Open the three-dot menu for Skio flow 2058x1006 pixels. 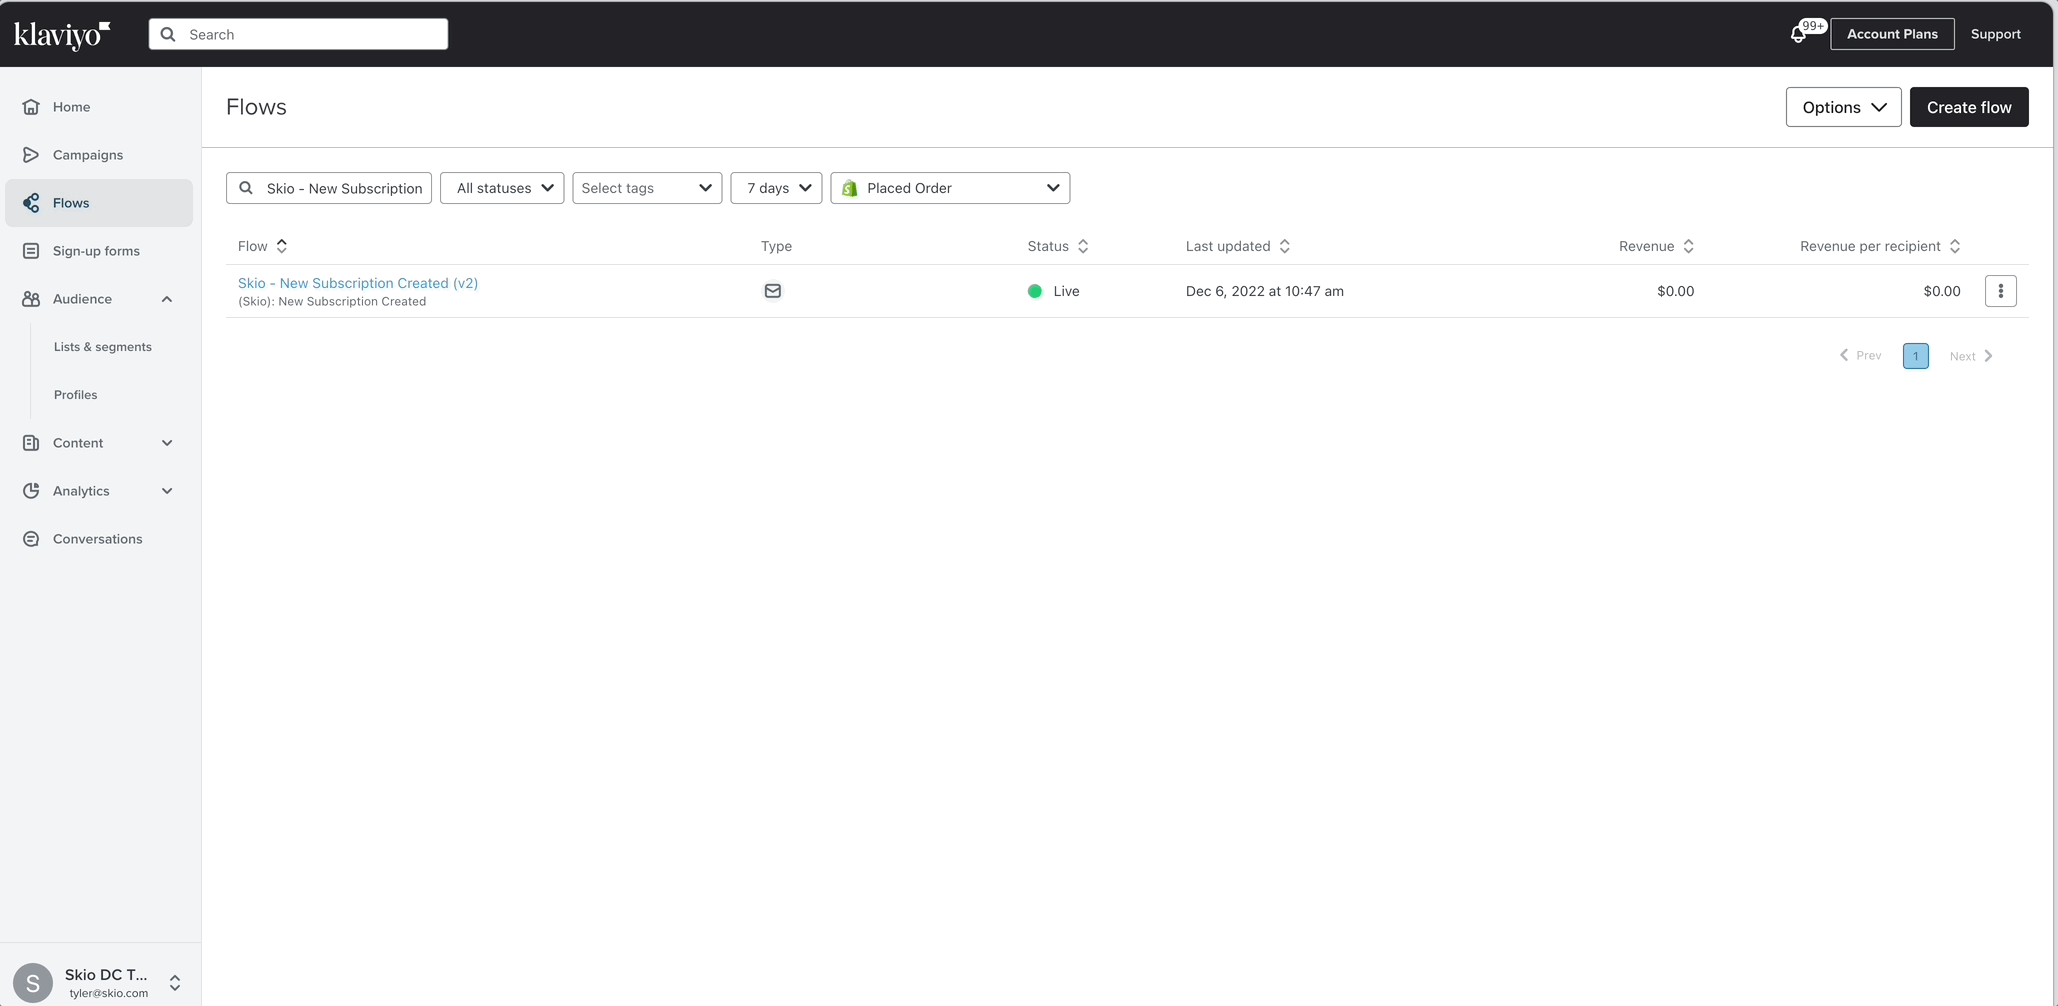coord(2000,291)
